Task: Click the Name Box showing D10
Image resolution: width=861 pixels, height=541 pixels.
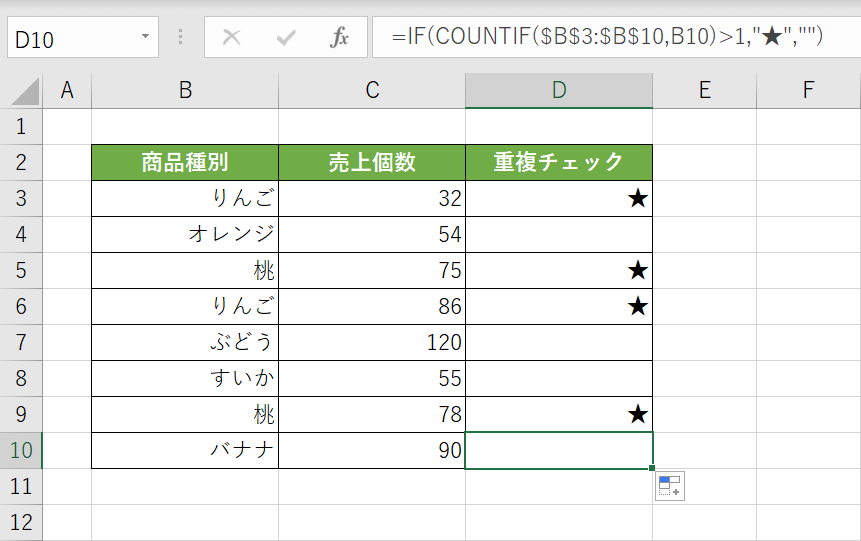Action: 82,37
